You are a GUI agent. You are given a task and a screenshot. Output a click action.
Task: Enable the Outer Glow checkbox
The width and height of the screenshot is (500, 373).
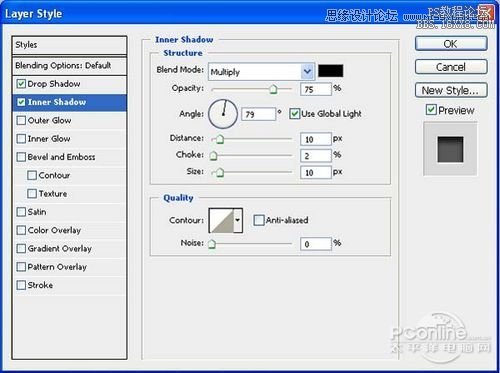[21, 120]
